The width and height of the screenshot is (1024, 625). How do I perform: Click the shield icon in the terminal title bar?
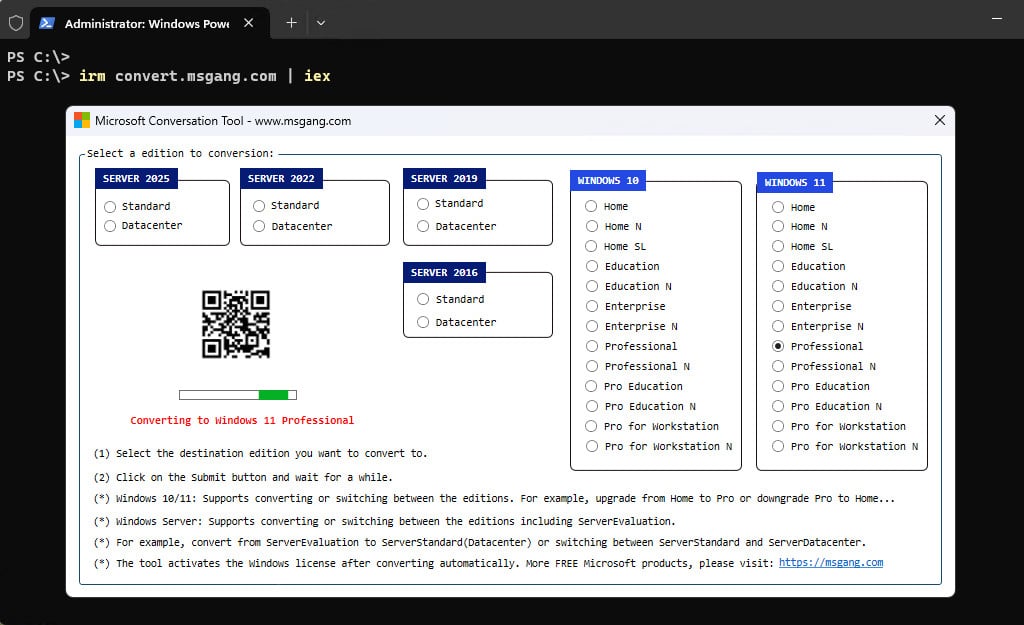[16, 24]
